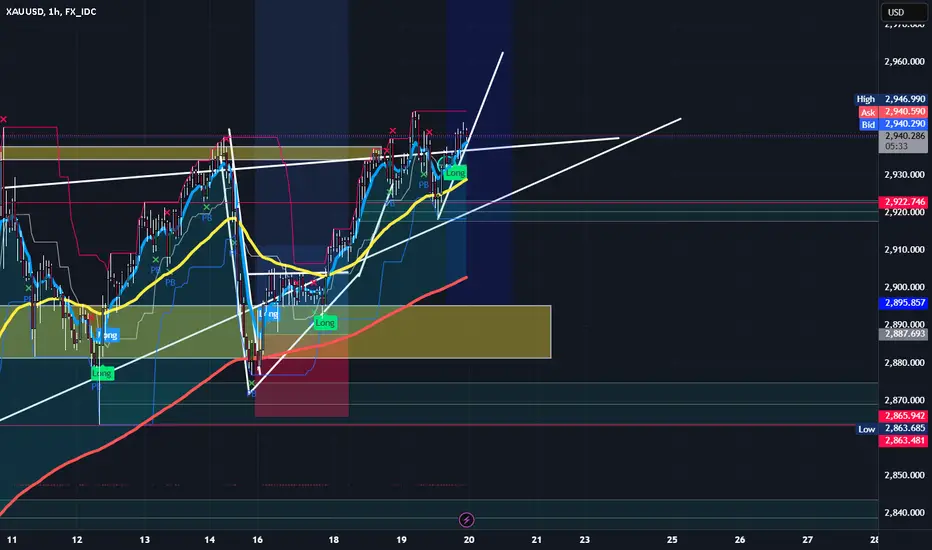Click the 2,960.000 price axis tick
Viewport: 932px width, 550px height.
pos(904,61)
